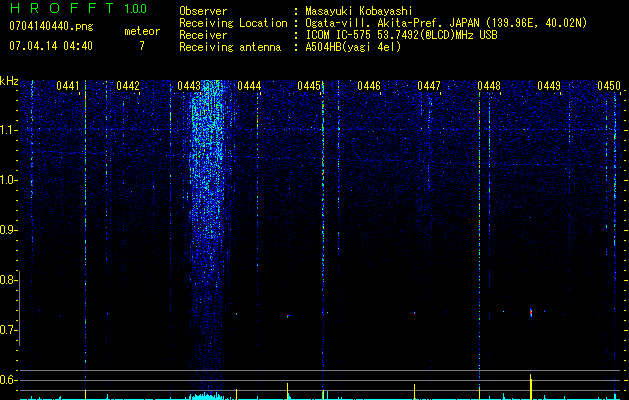The image size is (629, 400).
Task: Click the 0.9 frequency axis label
Action: point(7,230)
